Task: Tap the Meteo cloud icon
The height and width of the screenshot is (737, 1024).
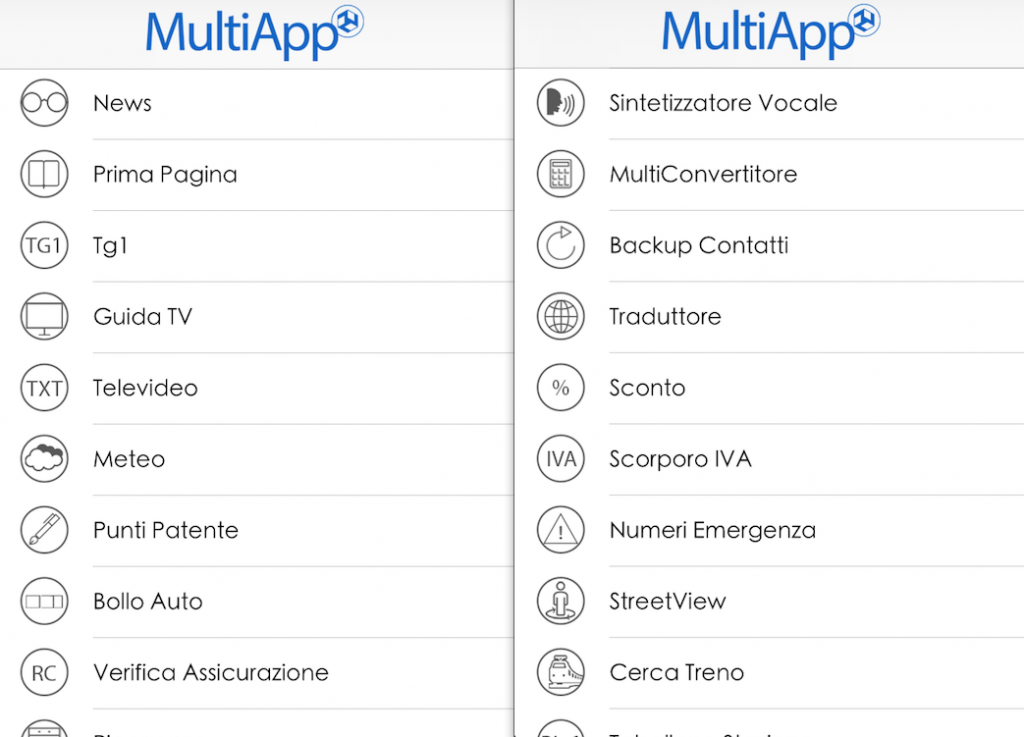Action: (x=44, y=459)
